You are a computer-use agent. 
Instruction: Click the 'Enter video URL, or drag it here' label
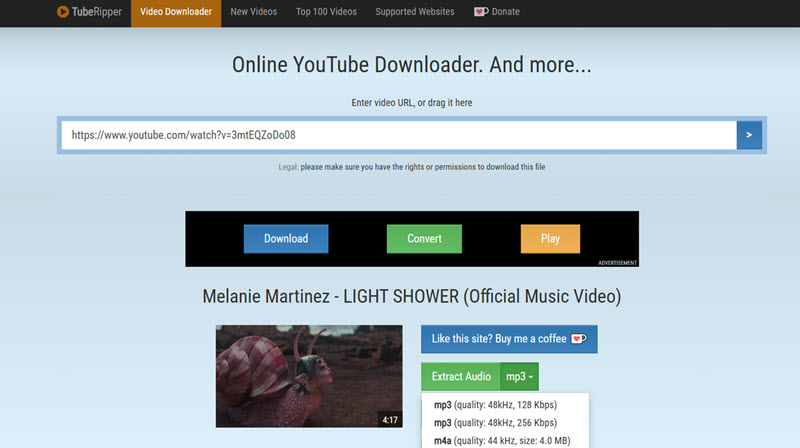[x=412, y=103]
